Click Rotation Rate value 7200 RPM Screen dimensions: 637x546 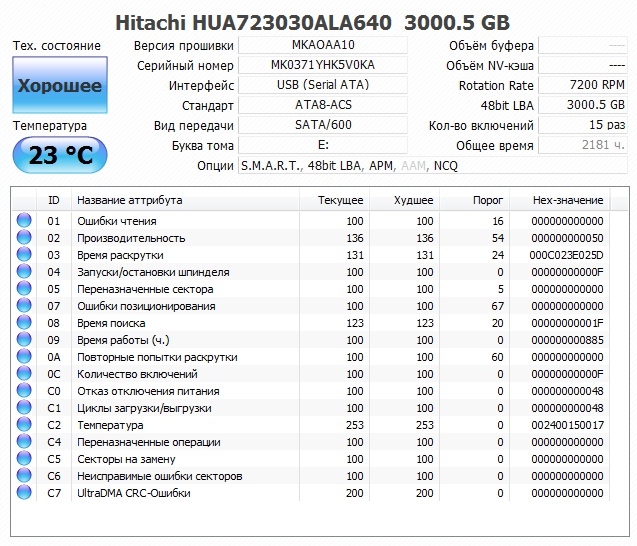[583, 85]
